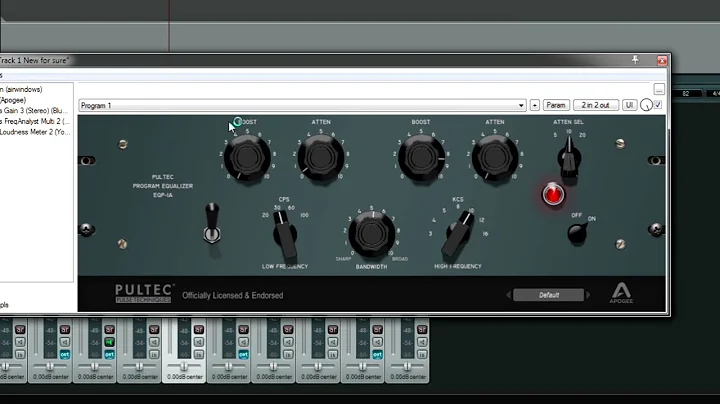Click the Apogee logo
The width and height of the screenshot is (720, 404).
click(x=621, y=292)
